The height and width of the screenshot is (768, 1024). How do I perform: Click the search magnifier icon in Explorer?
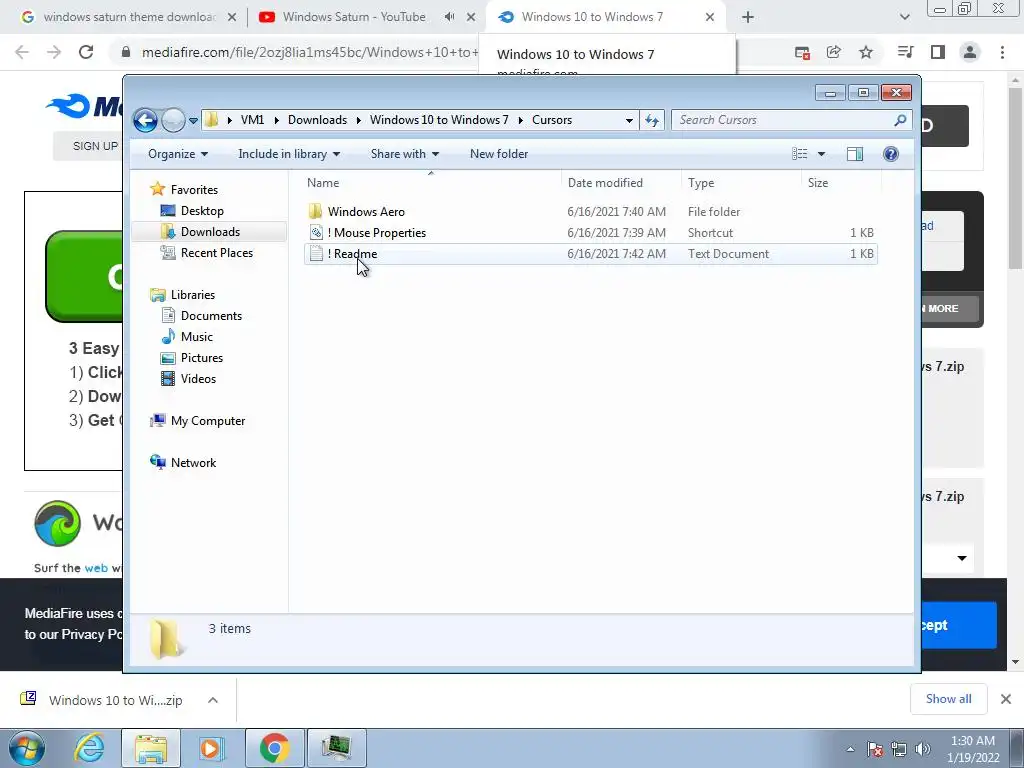[900, 120]
